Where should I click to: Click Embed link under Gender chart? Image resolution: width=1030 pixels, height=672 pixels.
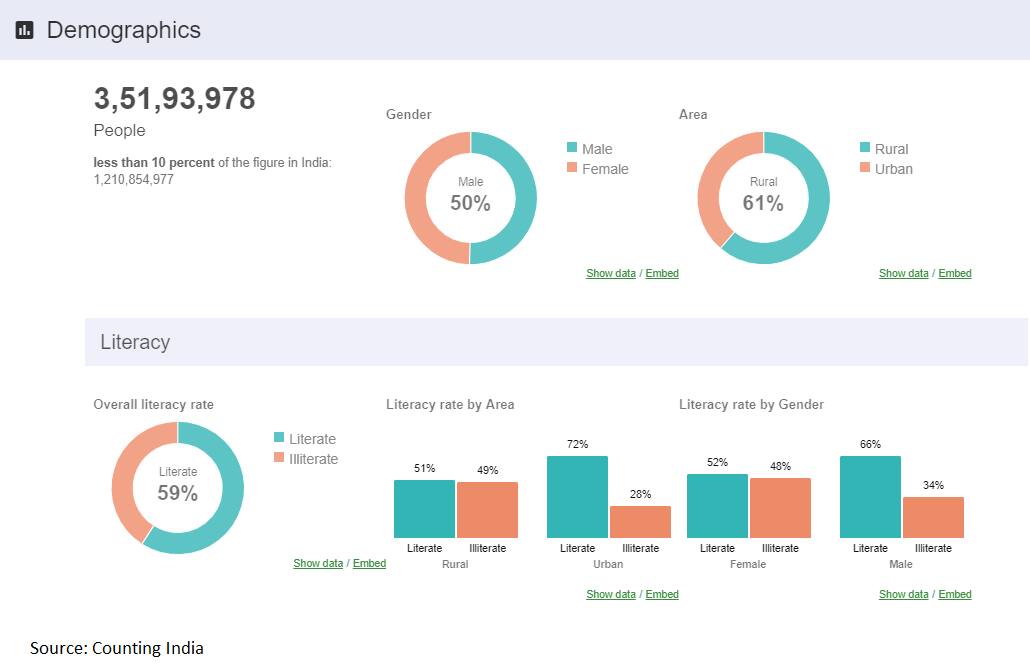pos(662,273)
